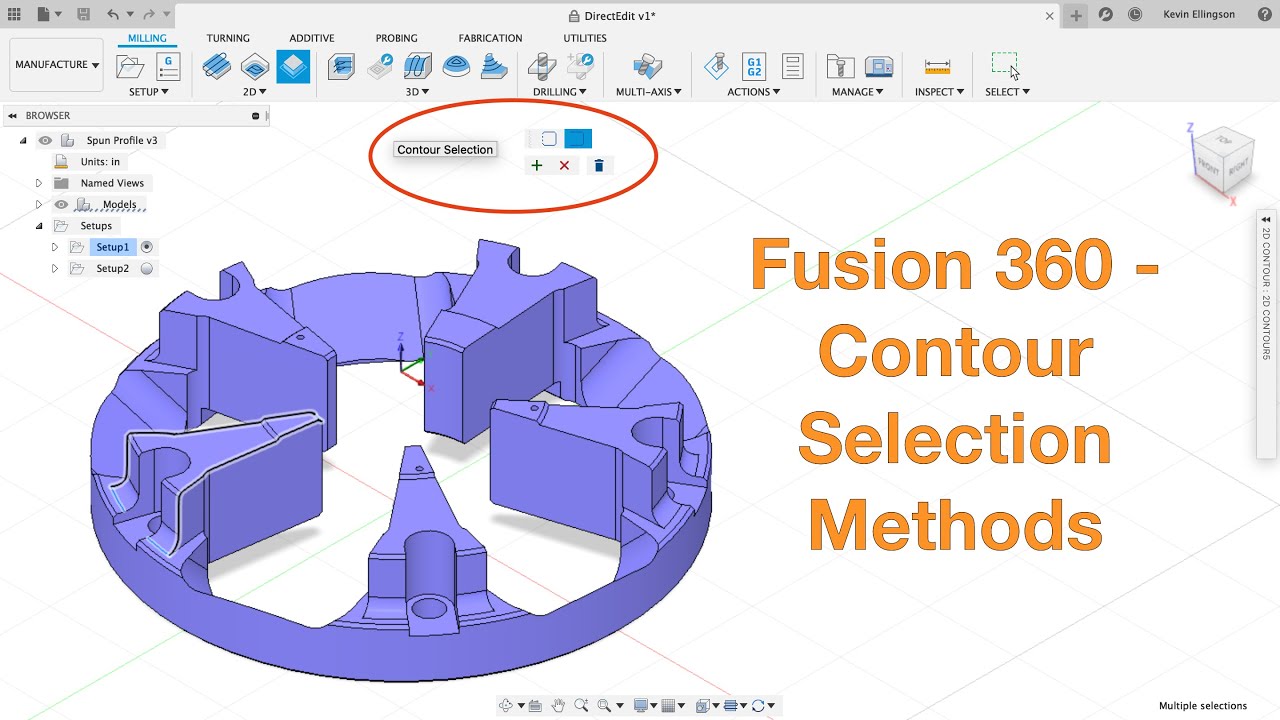This screenshot has width=1280, height=720.
Task: Expand the Setup1 tree node
Action: pos(55,247)
